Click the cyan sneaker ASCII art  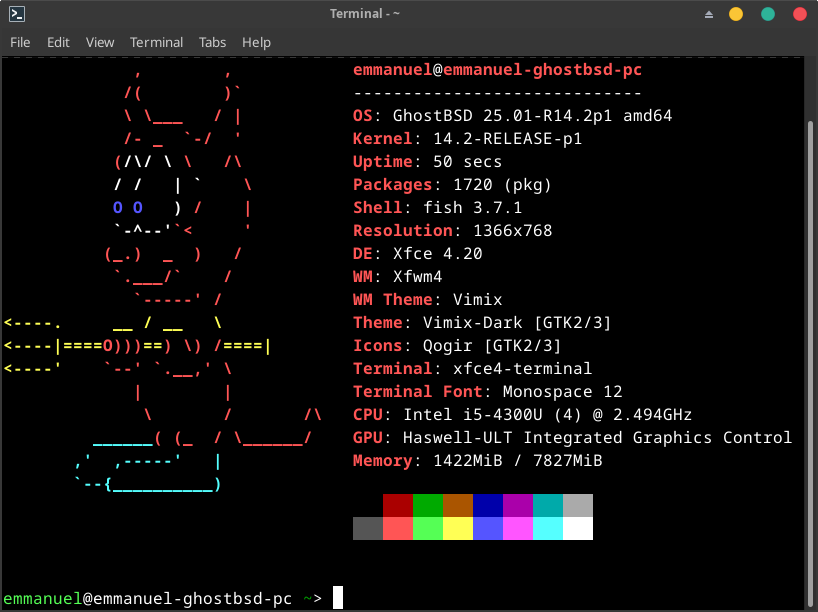point(148,462)
